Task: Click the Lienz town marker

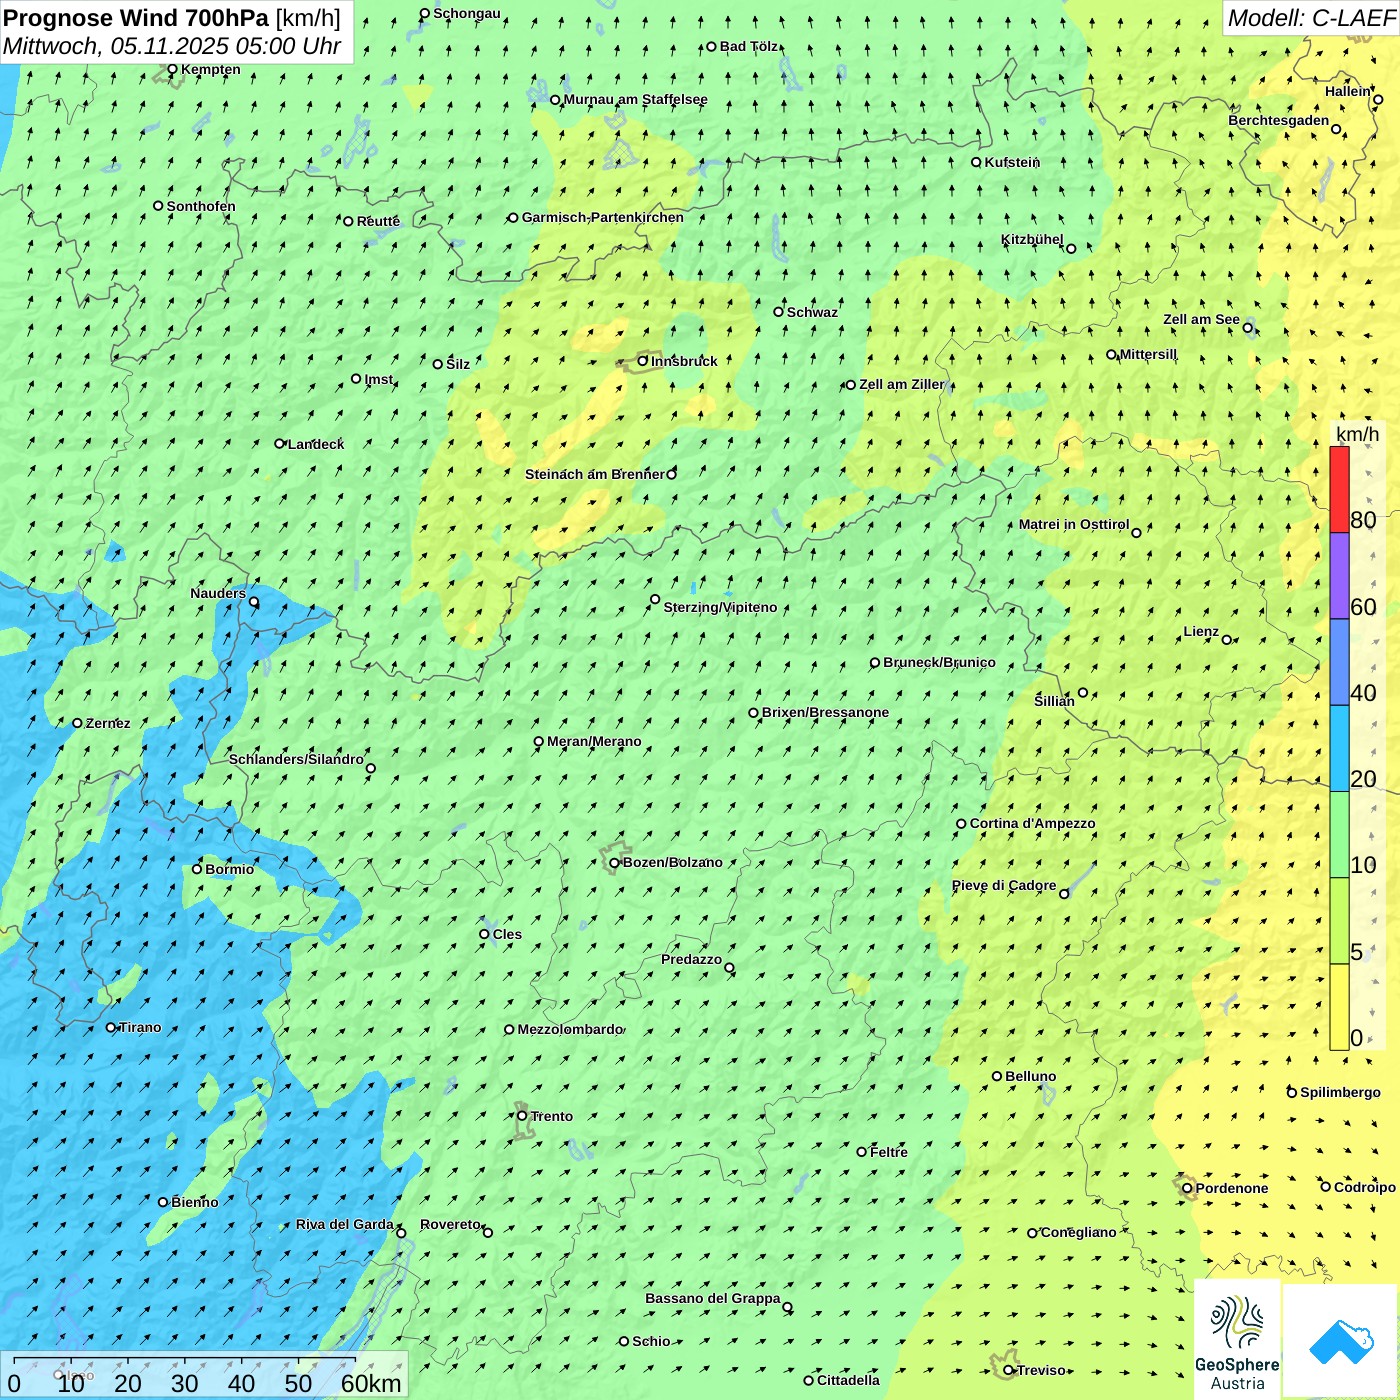Action: click(1227, 640)
